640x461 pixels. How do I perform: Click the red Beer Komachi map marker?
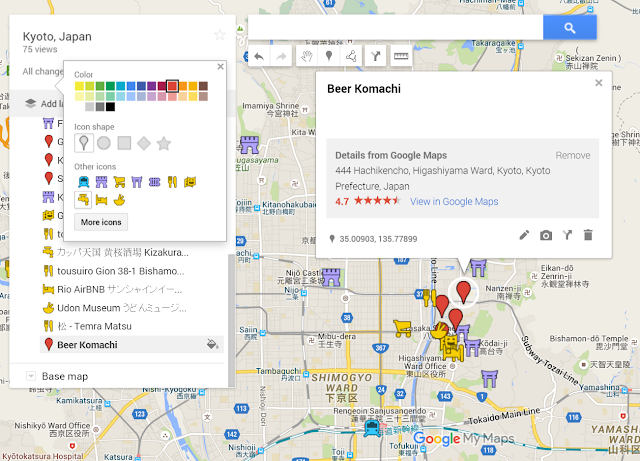point(463,291)
